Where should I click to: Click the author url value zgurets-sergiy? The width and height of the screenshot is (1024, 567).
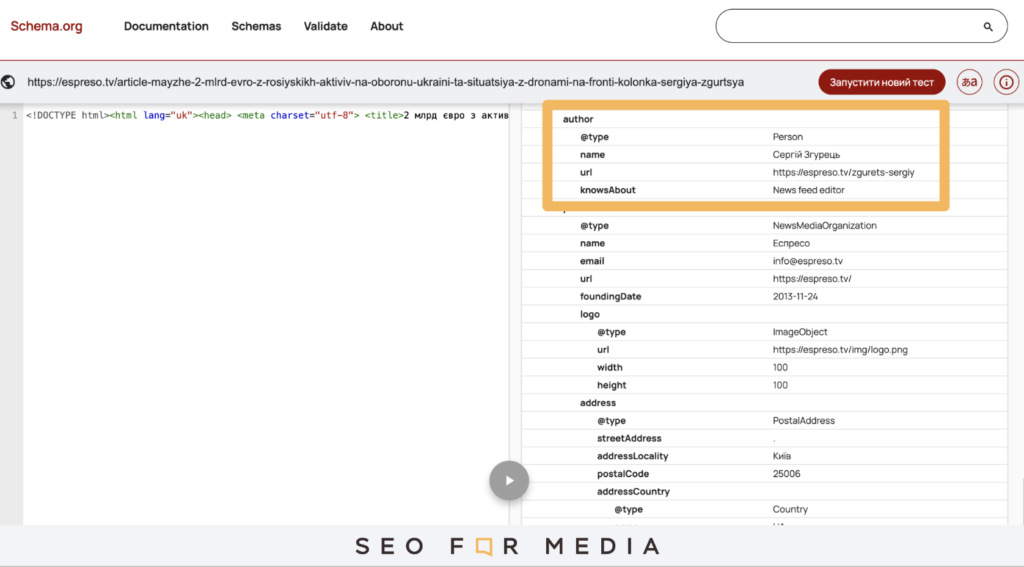[843, 172]
